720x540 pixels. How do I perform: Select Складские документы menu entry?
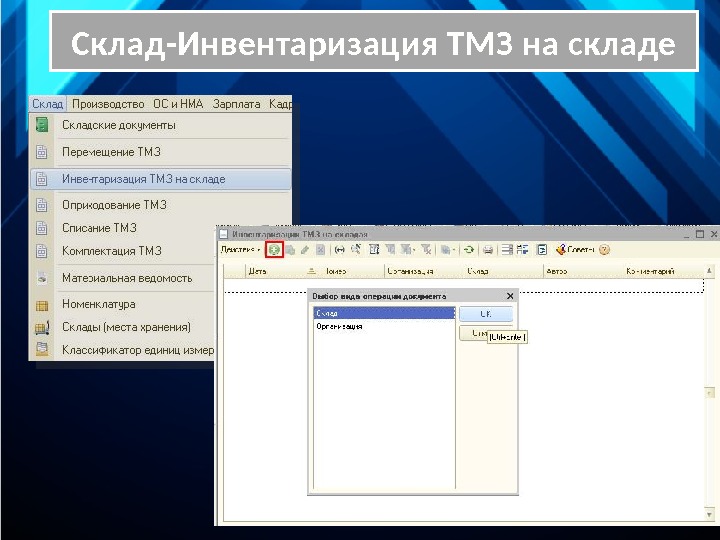coord(161,125)
